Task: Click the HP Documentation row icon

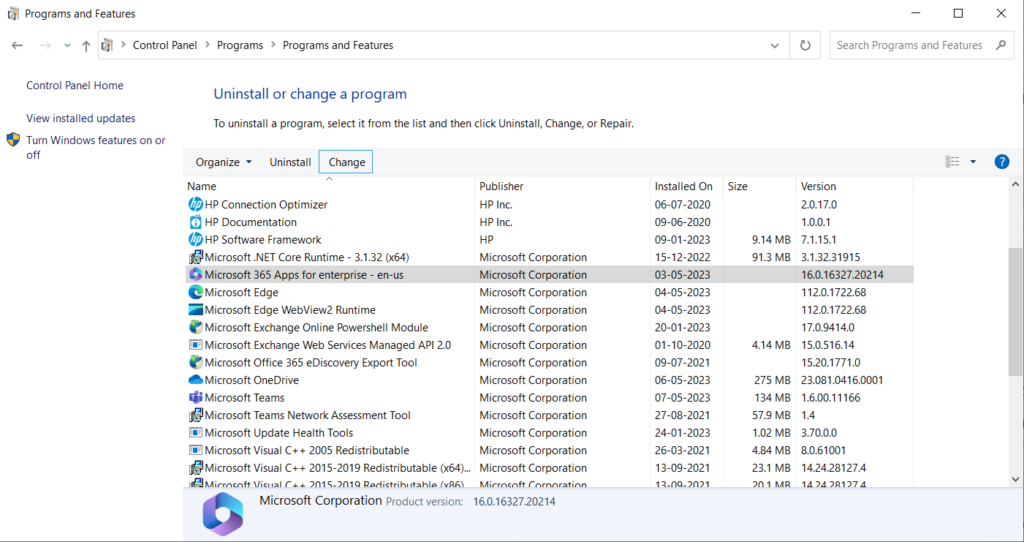Action: [195, 222]
